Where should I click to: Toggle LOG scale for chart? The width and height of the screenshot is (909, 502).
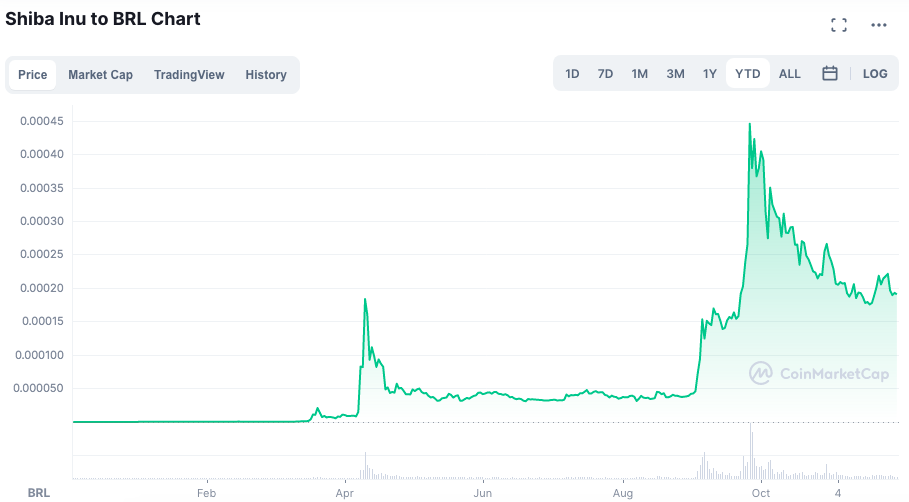[875, 74]
